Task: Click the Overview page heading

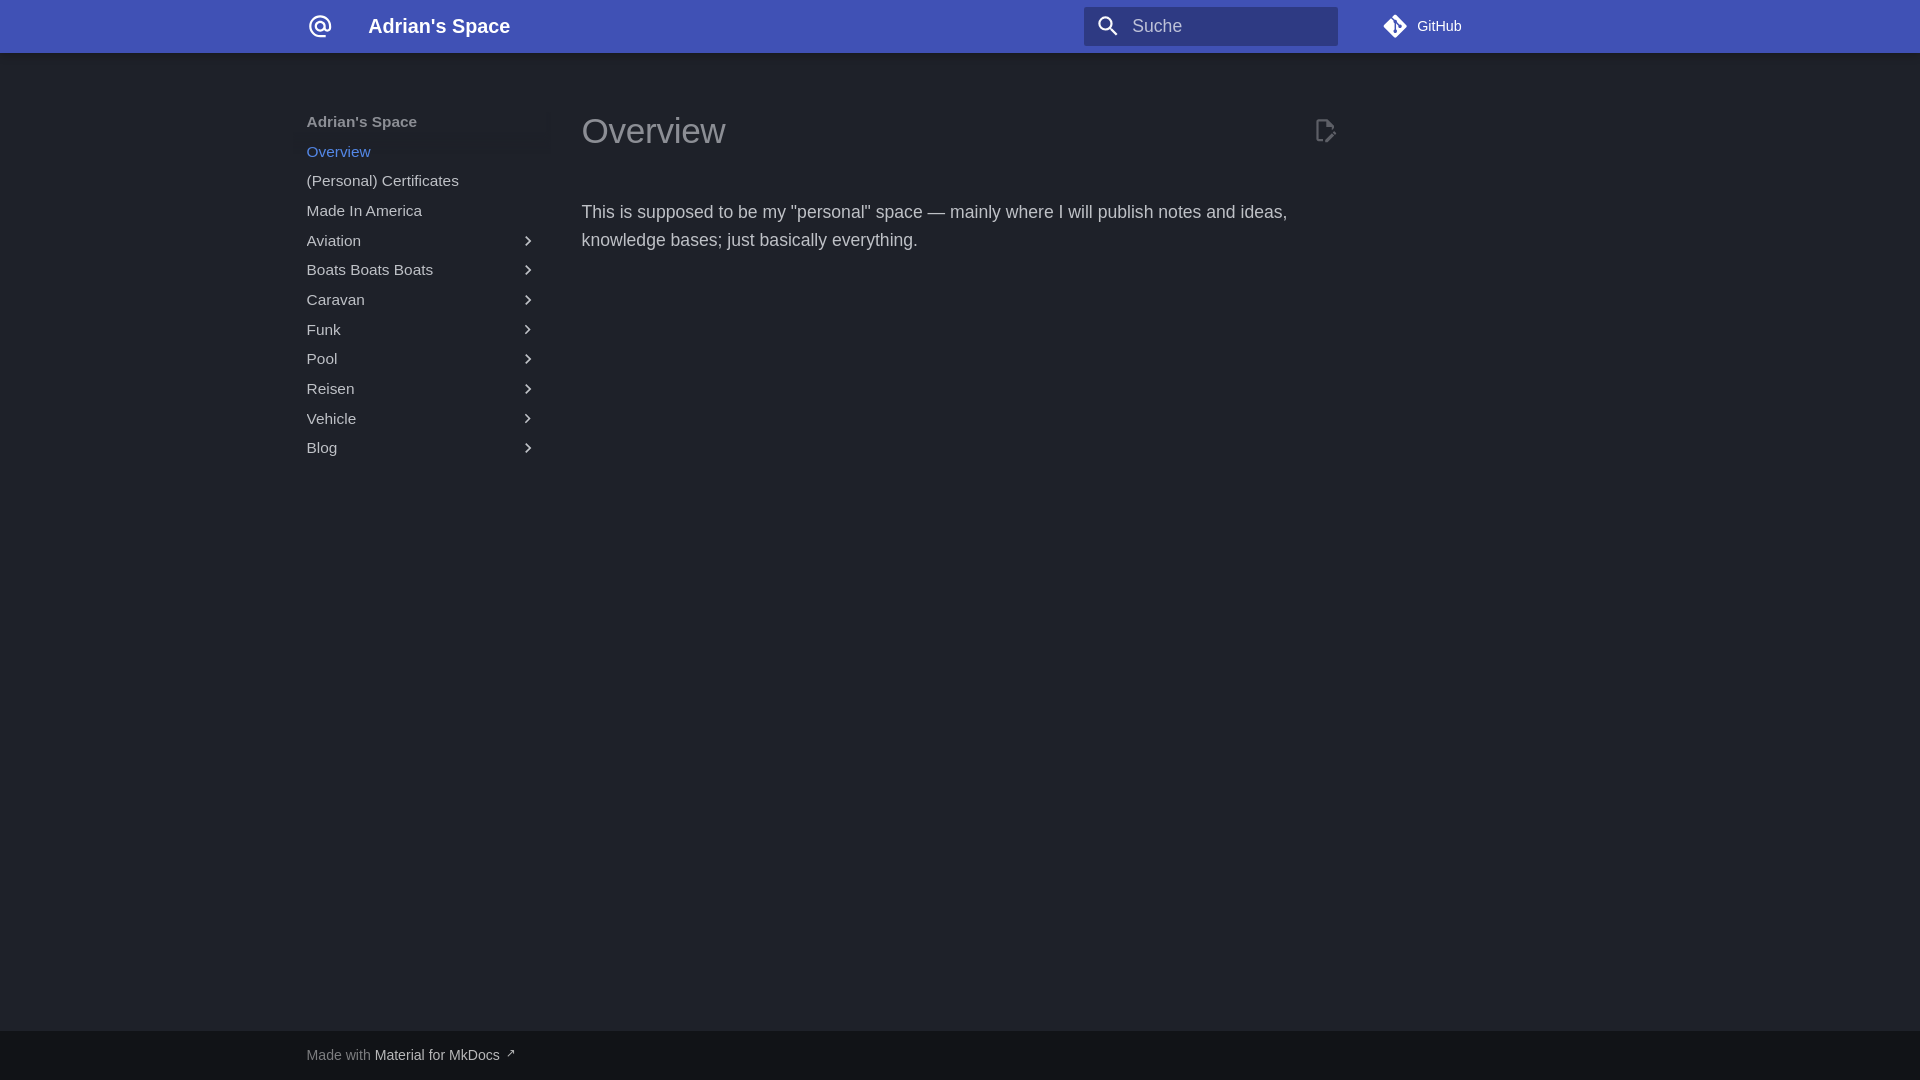Action: pos(653,131)
